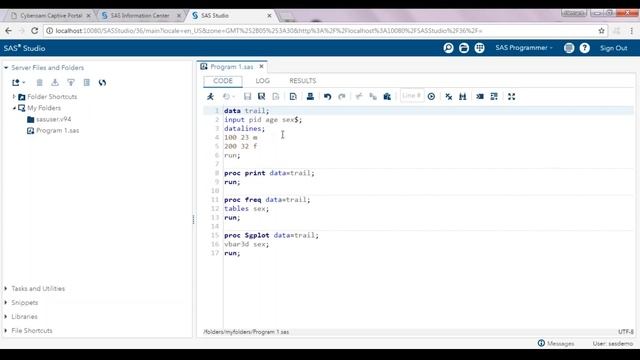Viewport: 640px width, 360px height.
Task: Click the Properties icon in file panel
Action: point(87,82)
